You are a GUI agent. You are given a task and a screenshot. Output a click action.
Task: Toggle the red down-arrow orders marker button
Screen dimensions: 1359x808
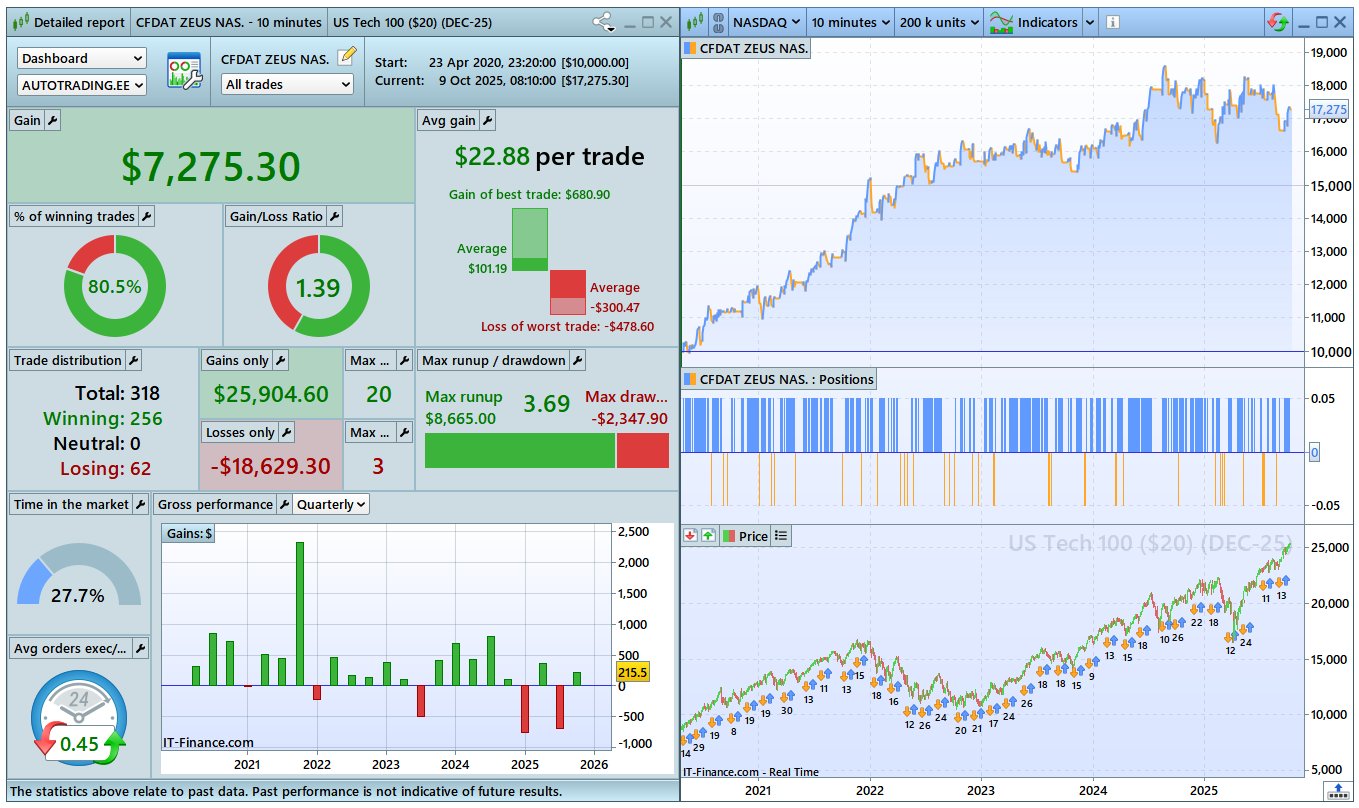tap(690, 536)
